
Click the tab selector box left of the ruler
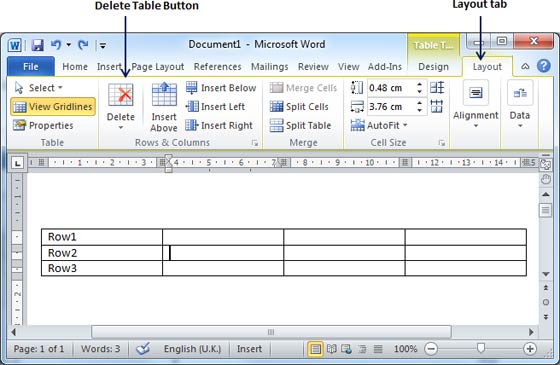pyautogui.click(x=17, y=163)
